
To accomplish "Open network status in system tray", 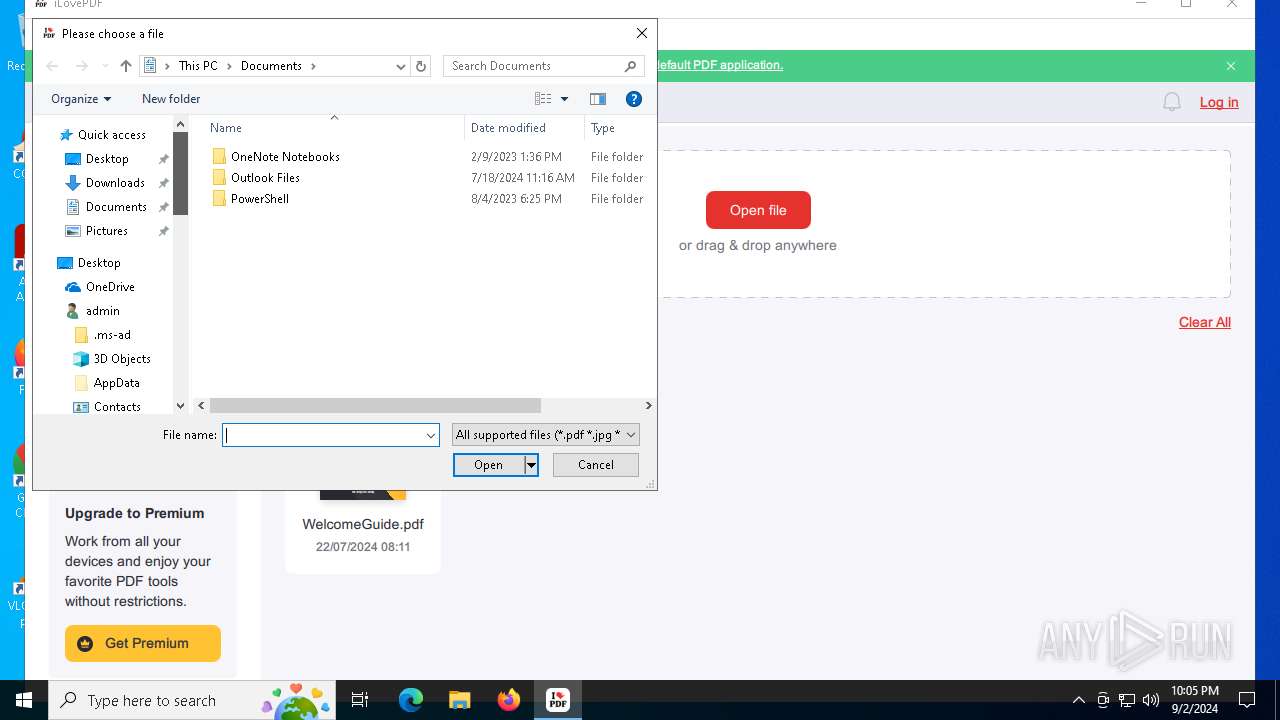I will (1127, 700).
